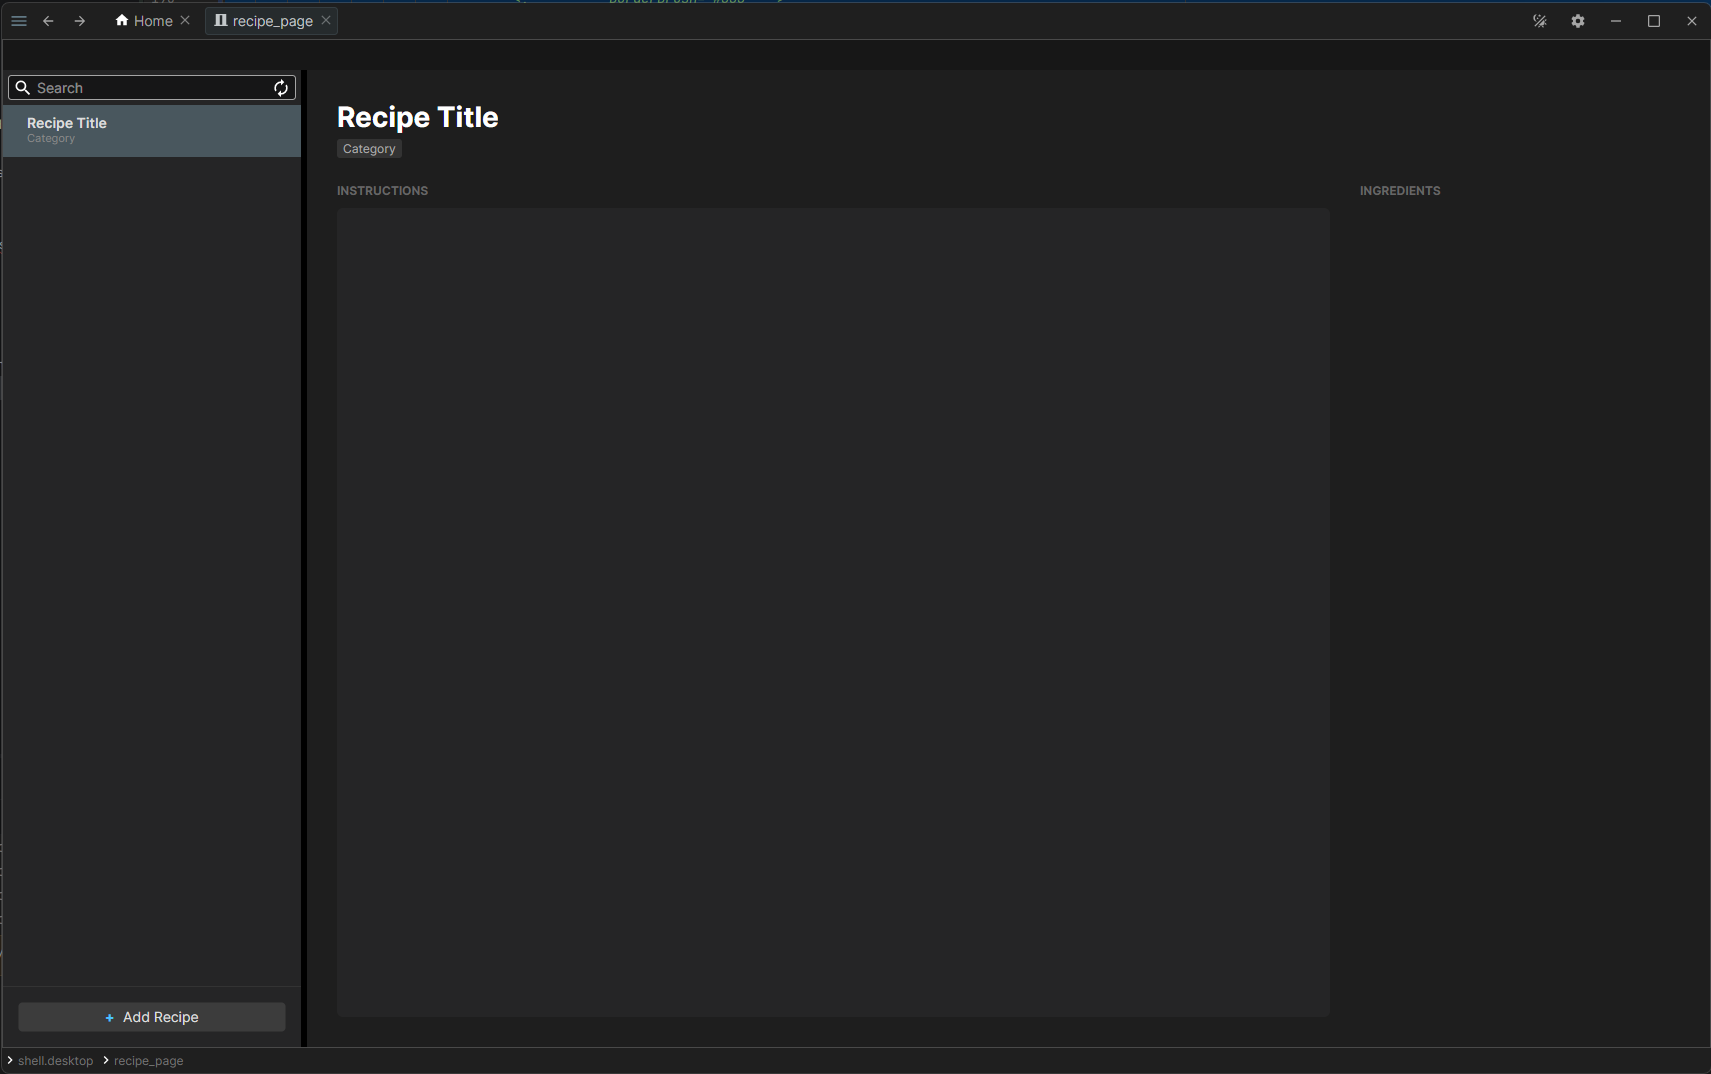The height and width of the screenshot is (1074, 1711).
Task: Toggle the theme switch icon in title bar
Action: [1540, 20]
